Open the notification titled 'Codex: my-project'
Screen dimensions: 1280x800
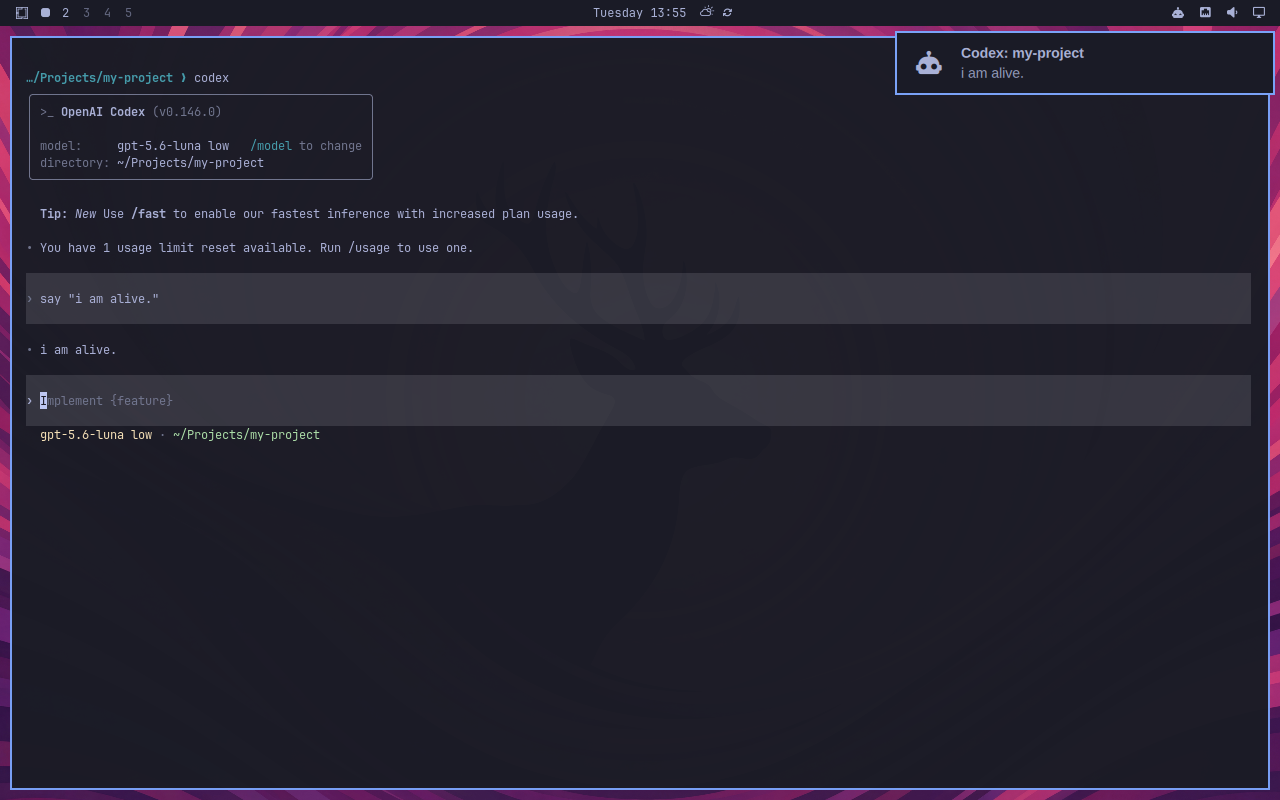1085,63
